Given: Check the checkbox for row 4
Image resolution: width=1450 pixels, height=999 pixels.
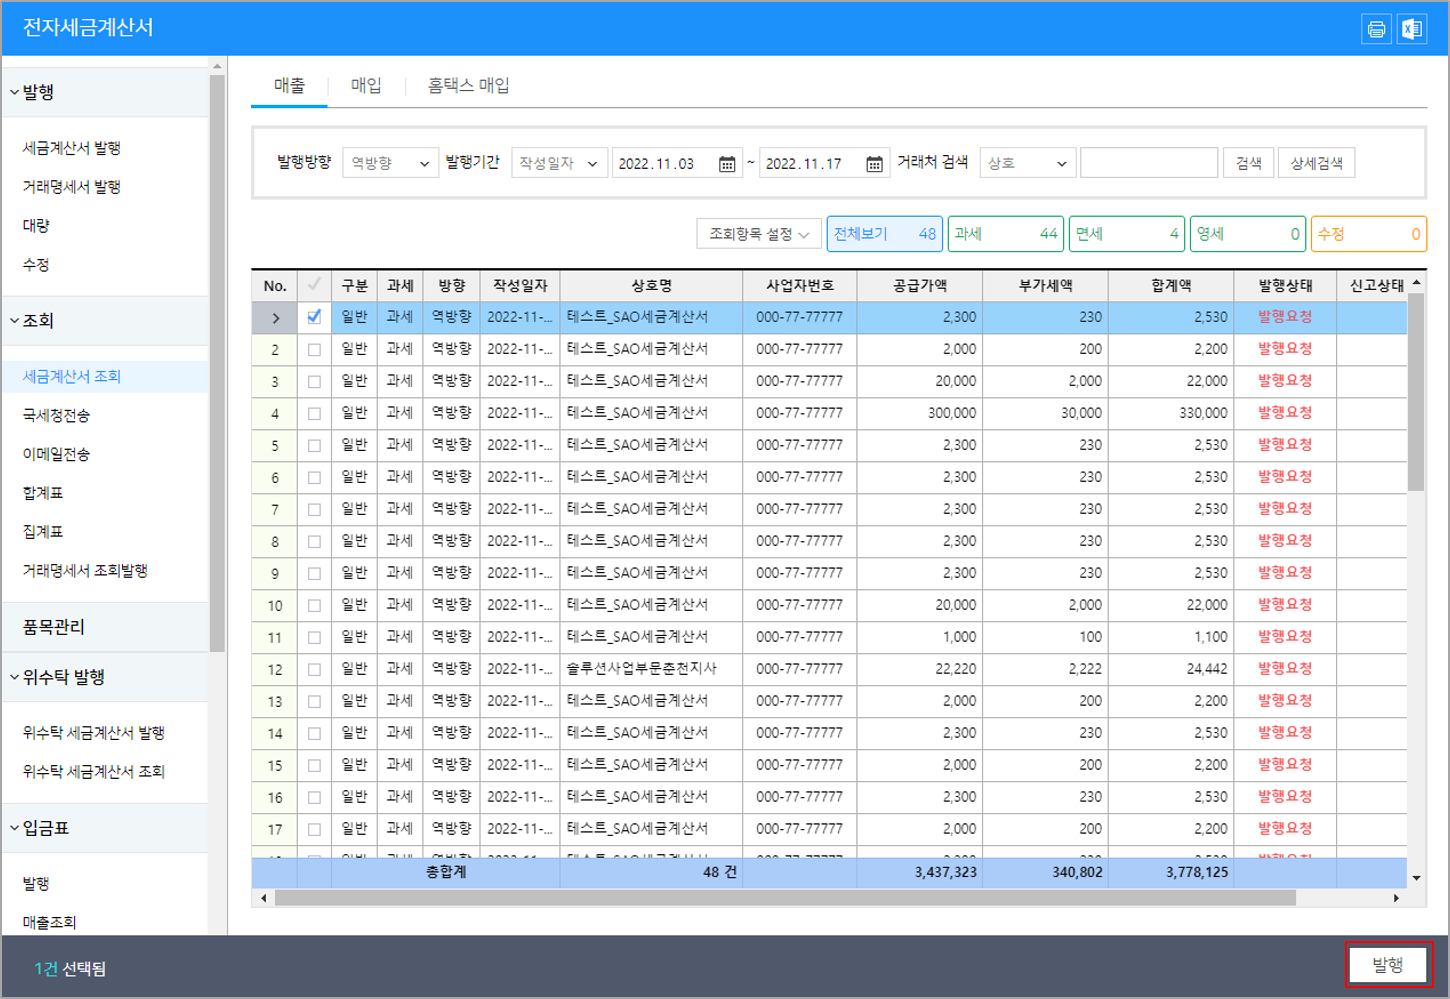Looking at the screenshot, I should click(314, 413).
